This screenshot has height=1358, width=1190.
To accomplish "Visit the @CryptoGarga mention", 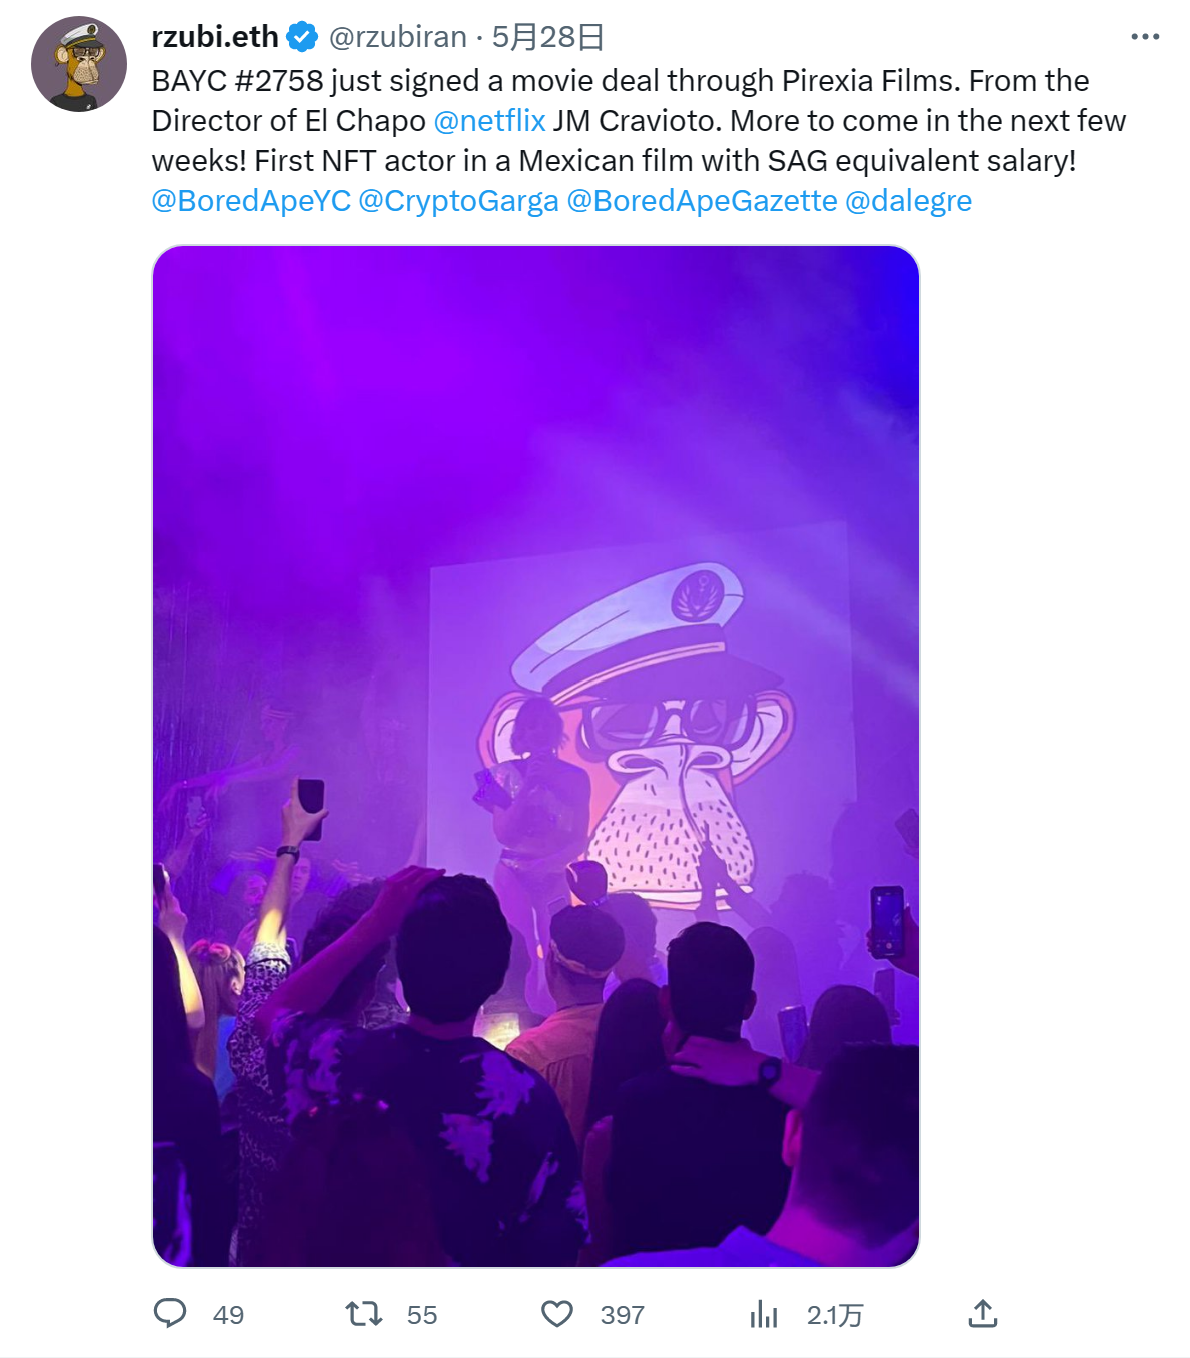I will click(x=458, y=201).
